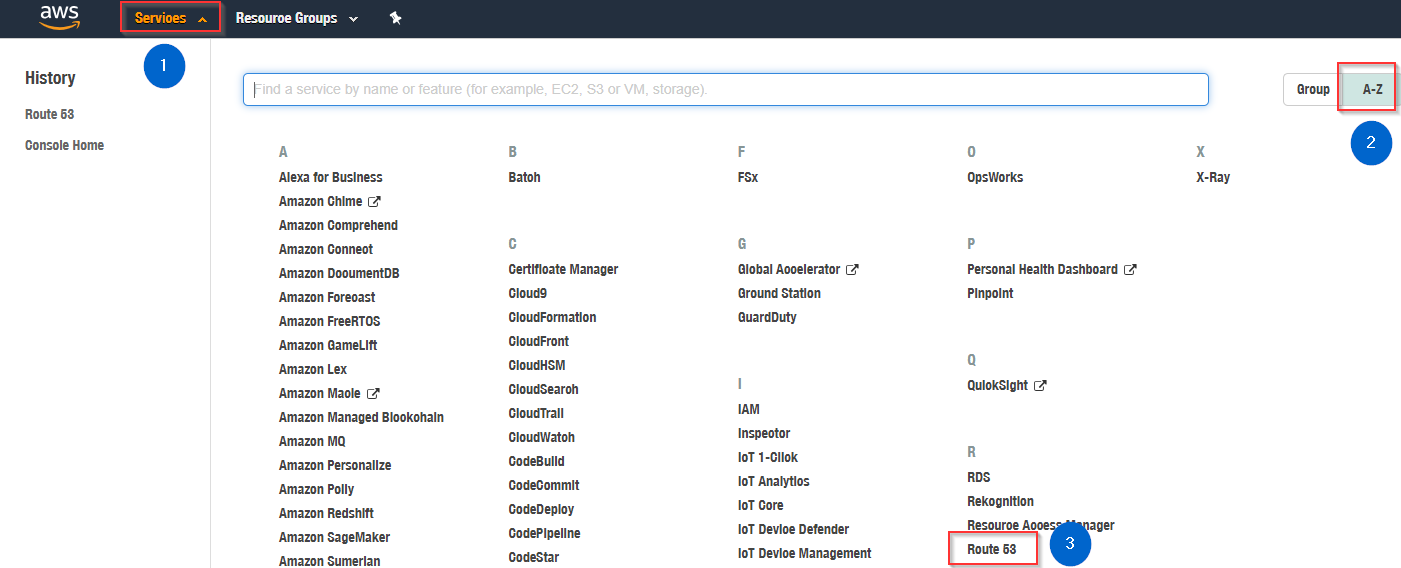Open the X-Ray service
Image resolution: width=1401 pixels, height=568 pixels.
point(1213,177)
